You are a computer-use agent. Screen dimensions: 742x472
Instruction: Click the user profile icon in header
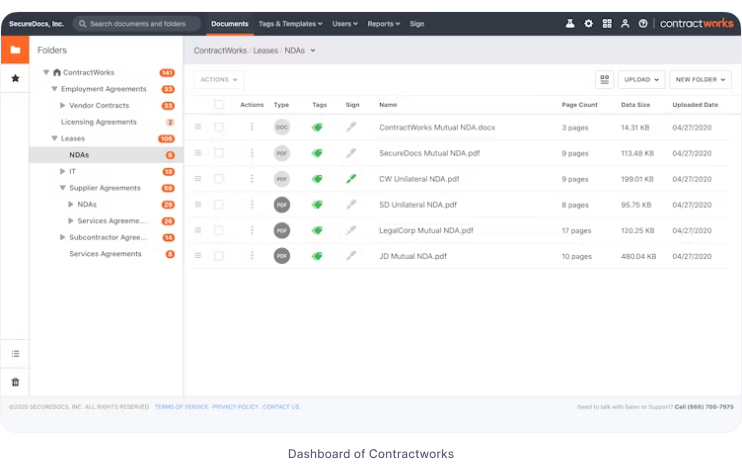click(625, 23)
